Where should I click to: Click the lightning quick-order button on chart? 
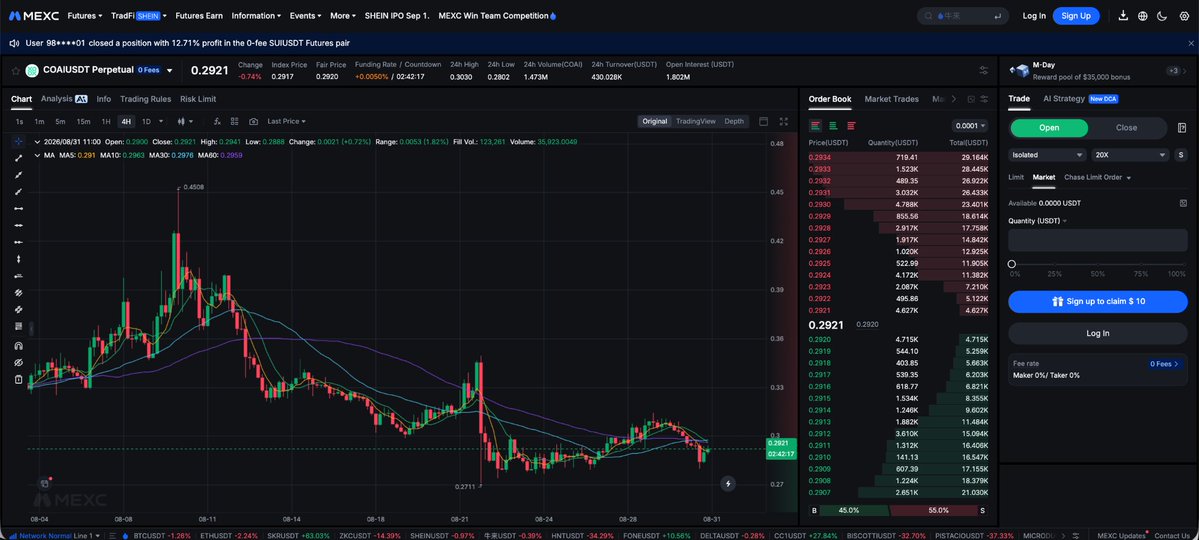tap(728, 483)
